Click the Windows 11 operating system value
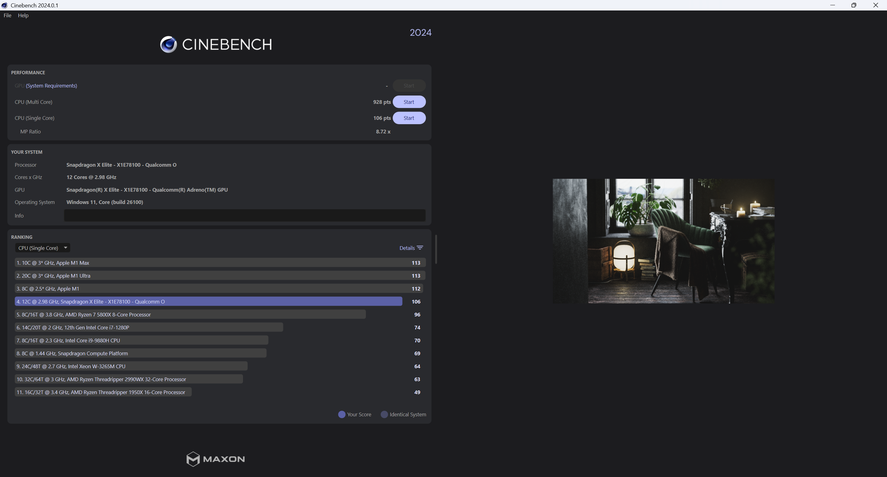 [105, 202]
